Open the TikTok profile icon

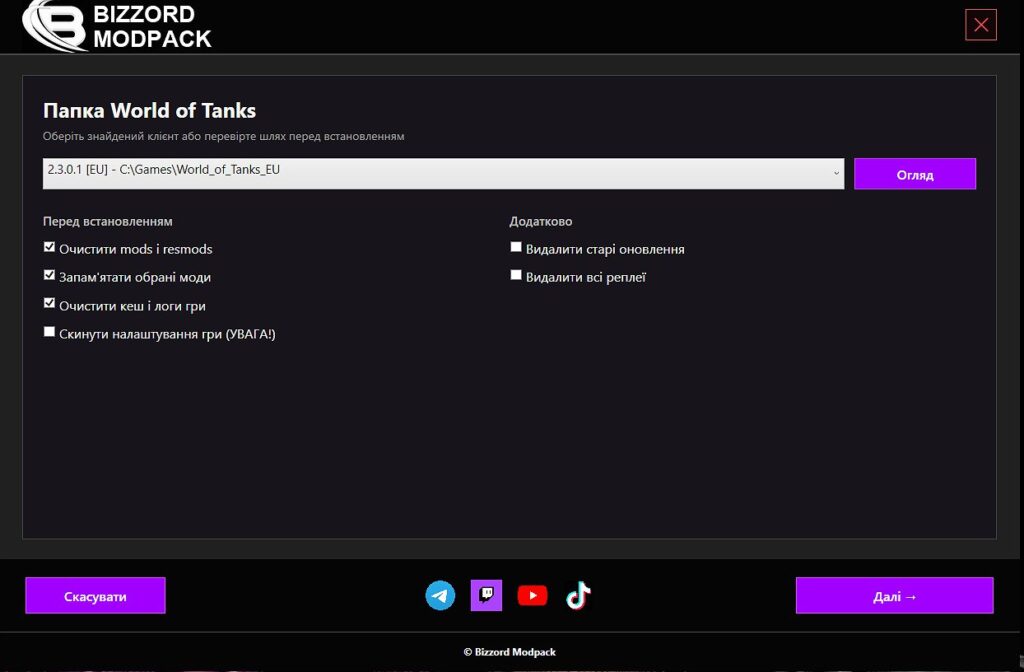(578, 596)
